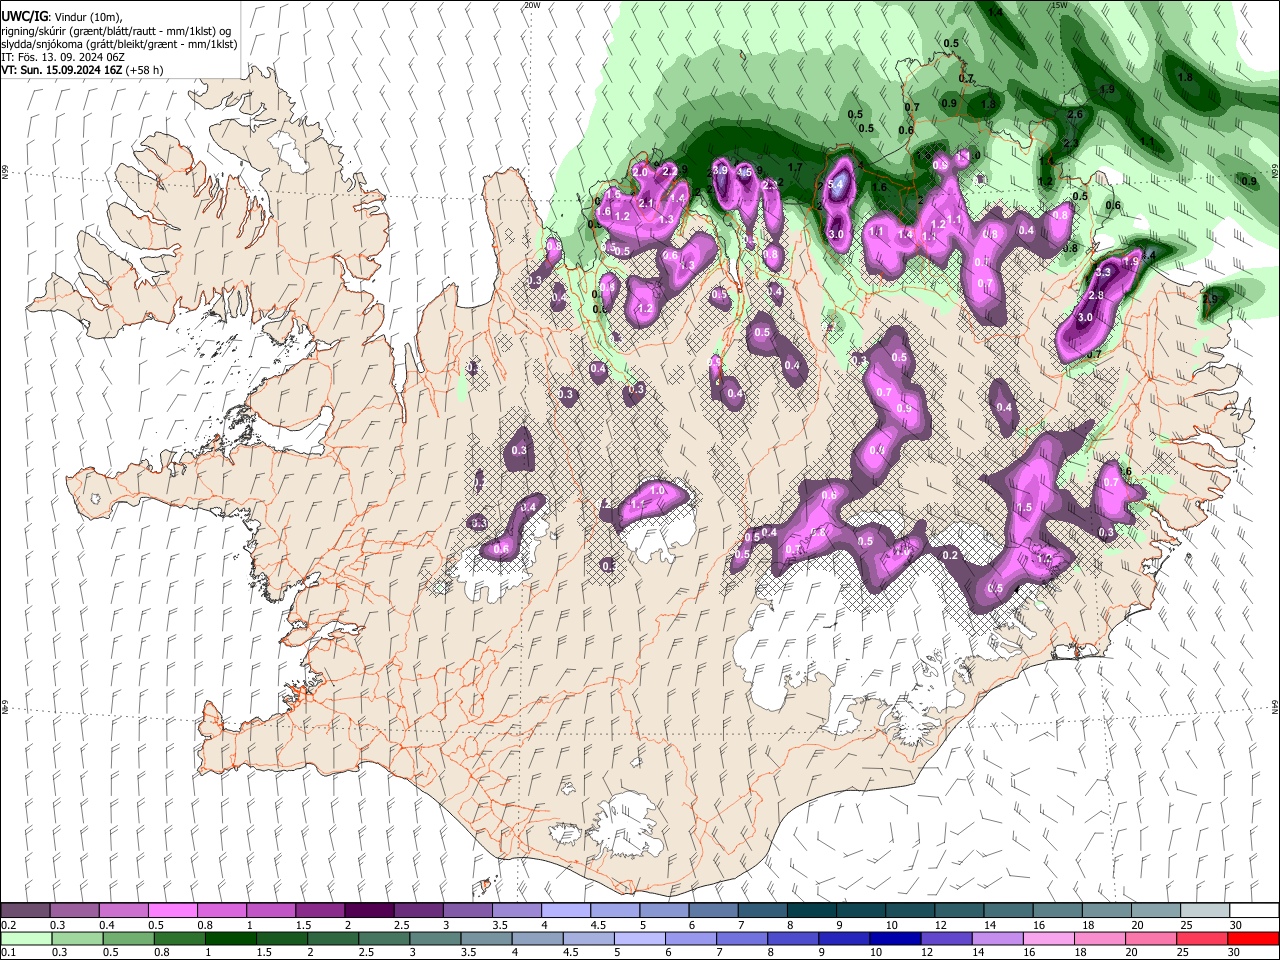Click the bright pink 0.5 snow legend swatch
This screenshot has width=1280, height=960.
(172, 911)
